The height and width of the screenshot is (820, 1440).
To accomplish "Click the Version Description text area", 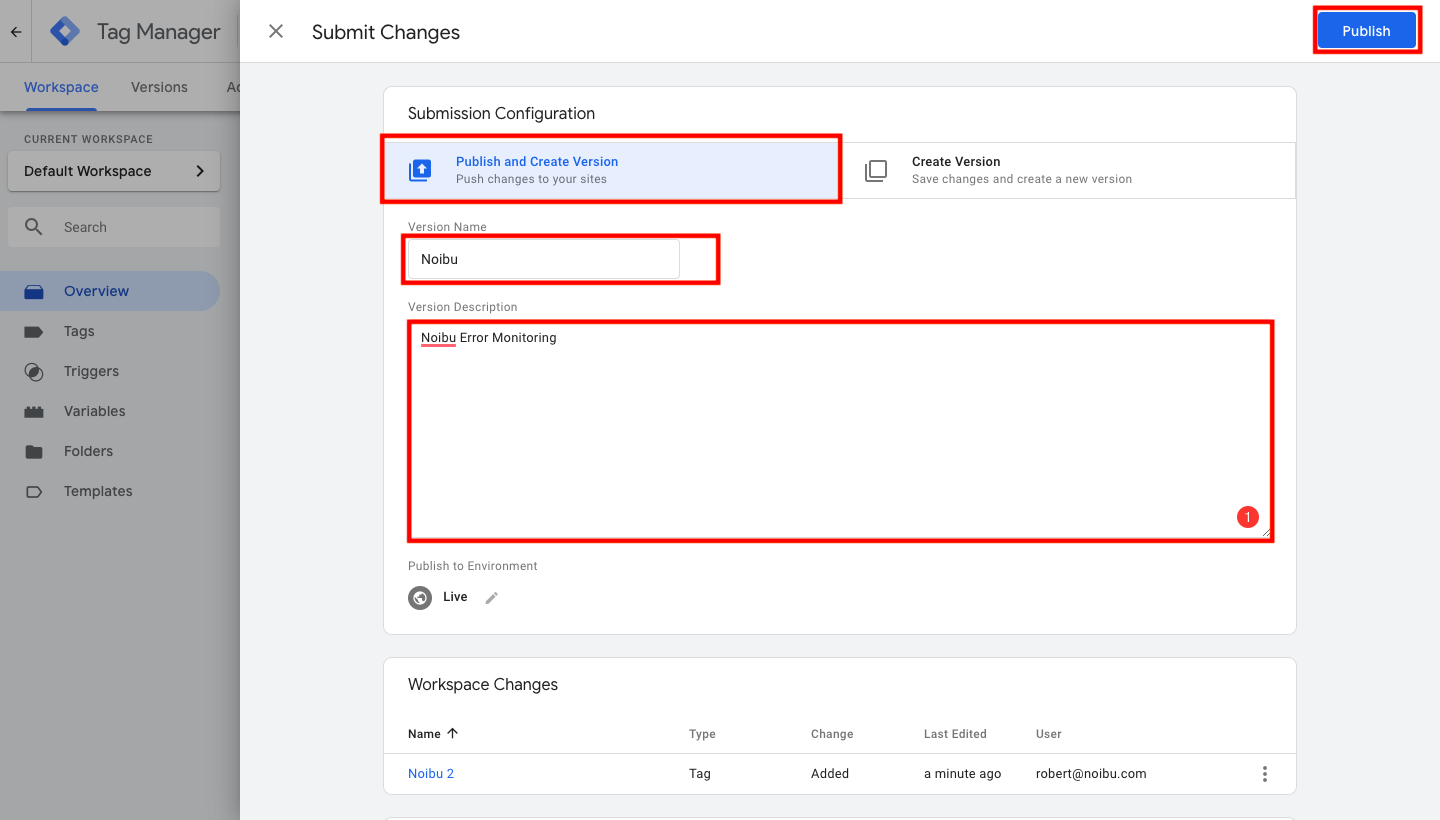I will [840, 430].
